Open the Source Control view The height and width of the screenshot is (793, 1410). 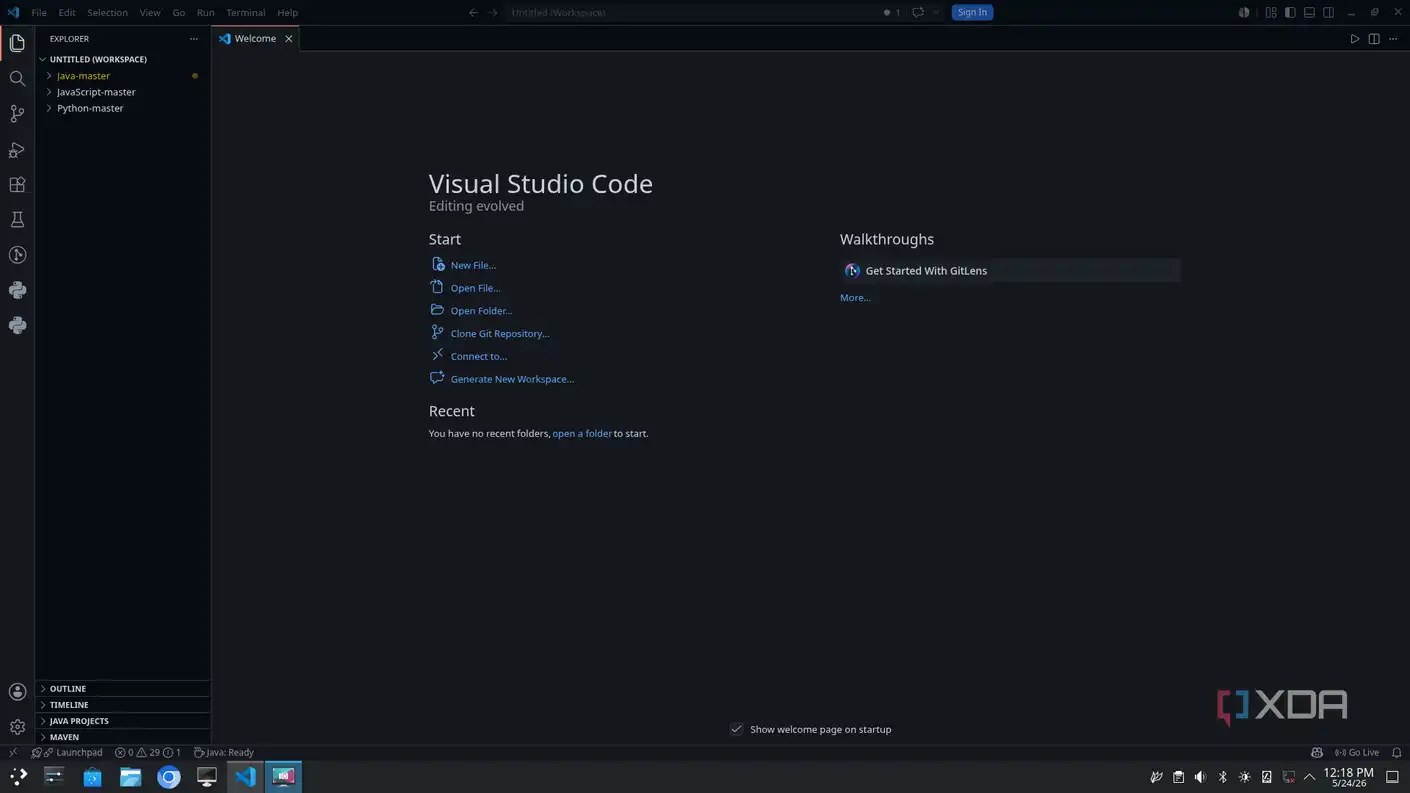click(x=17, y=114)
